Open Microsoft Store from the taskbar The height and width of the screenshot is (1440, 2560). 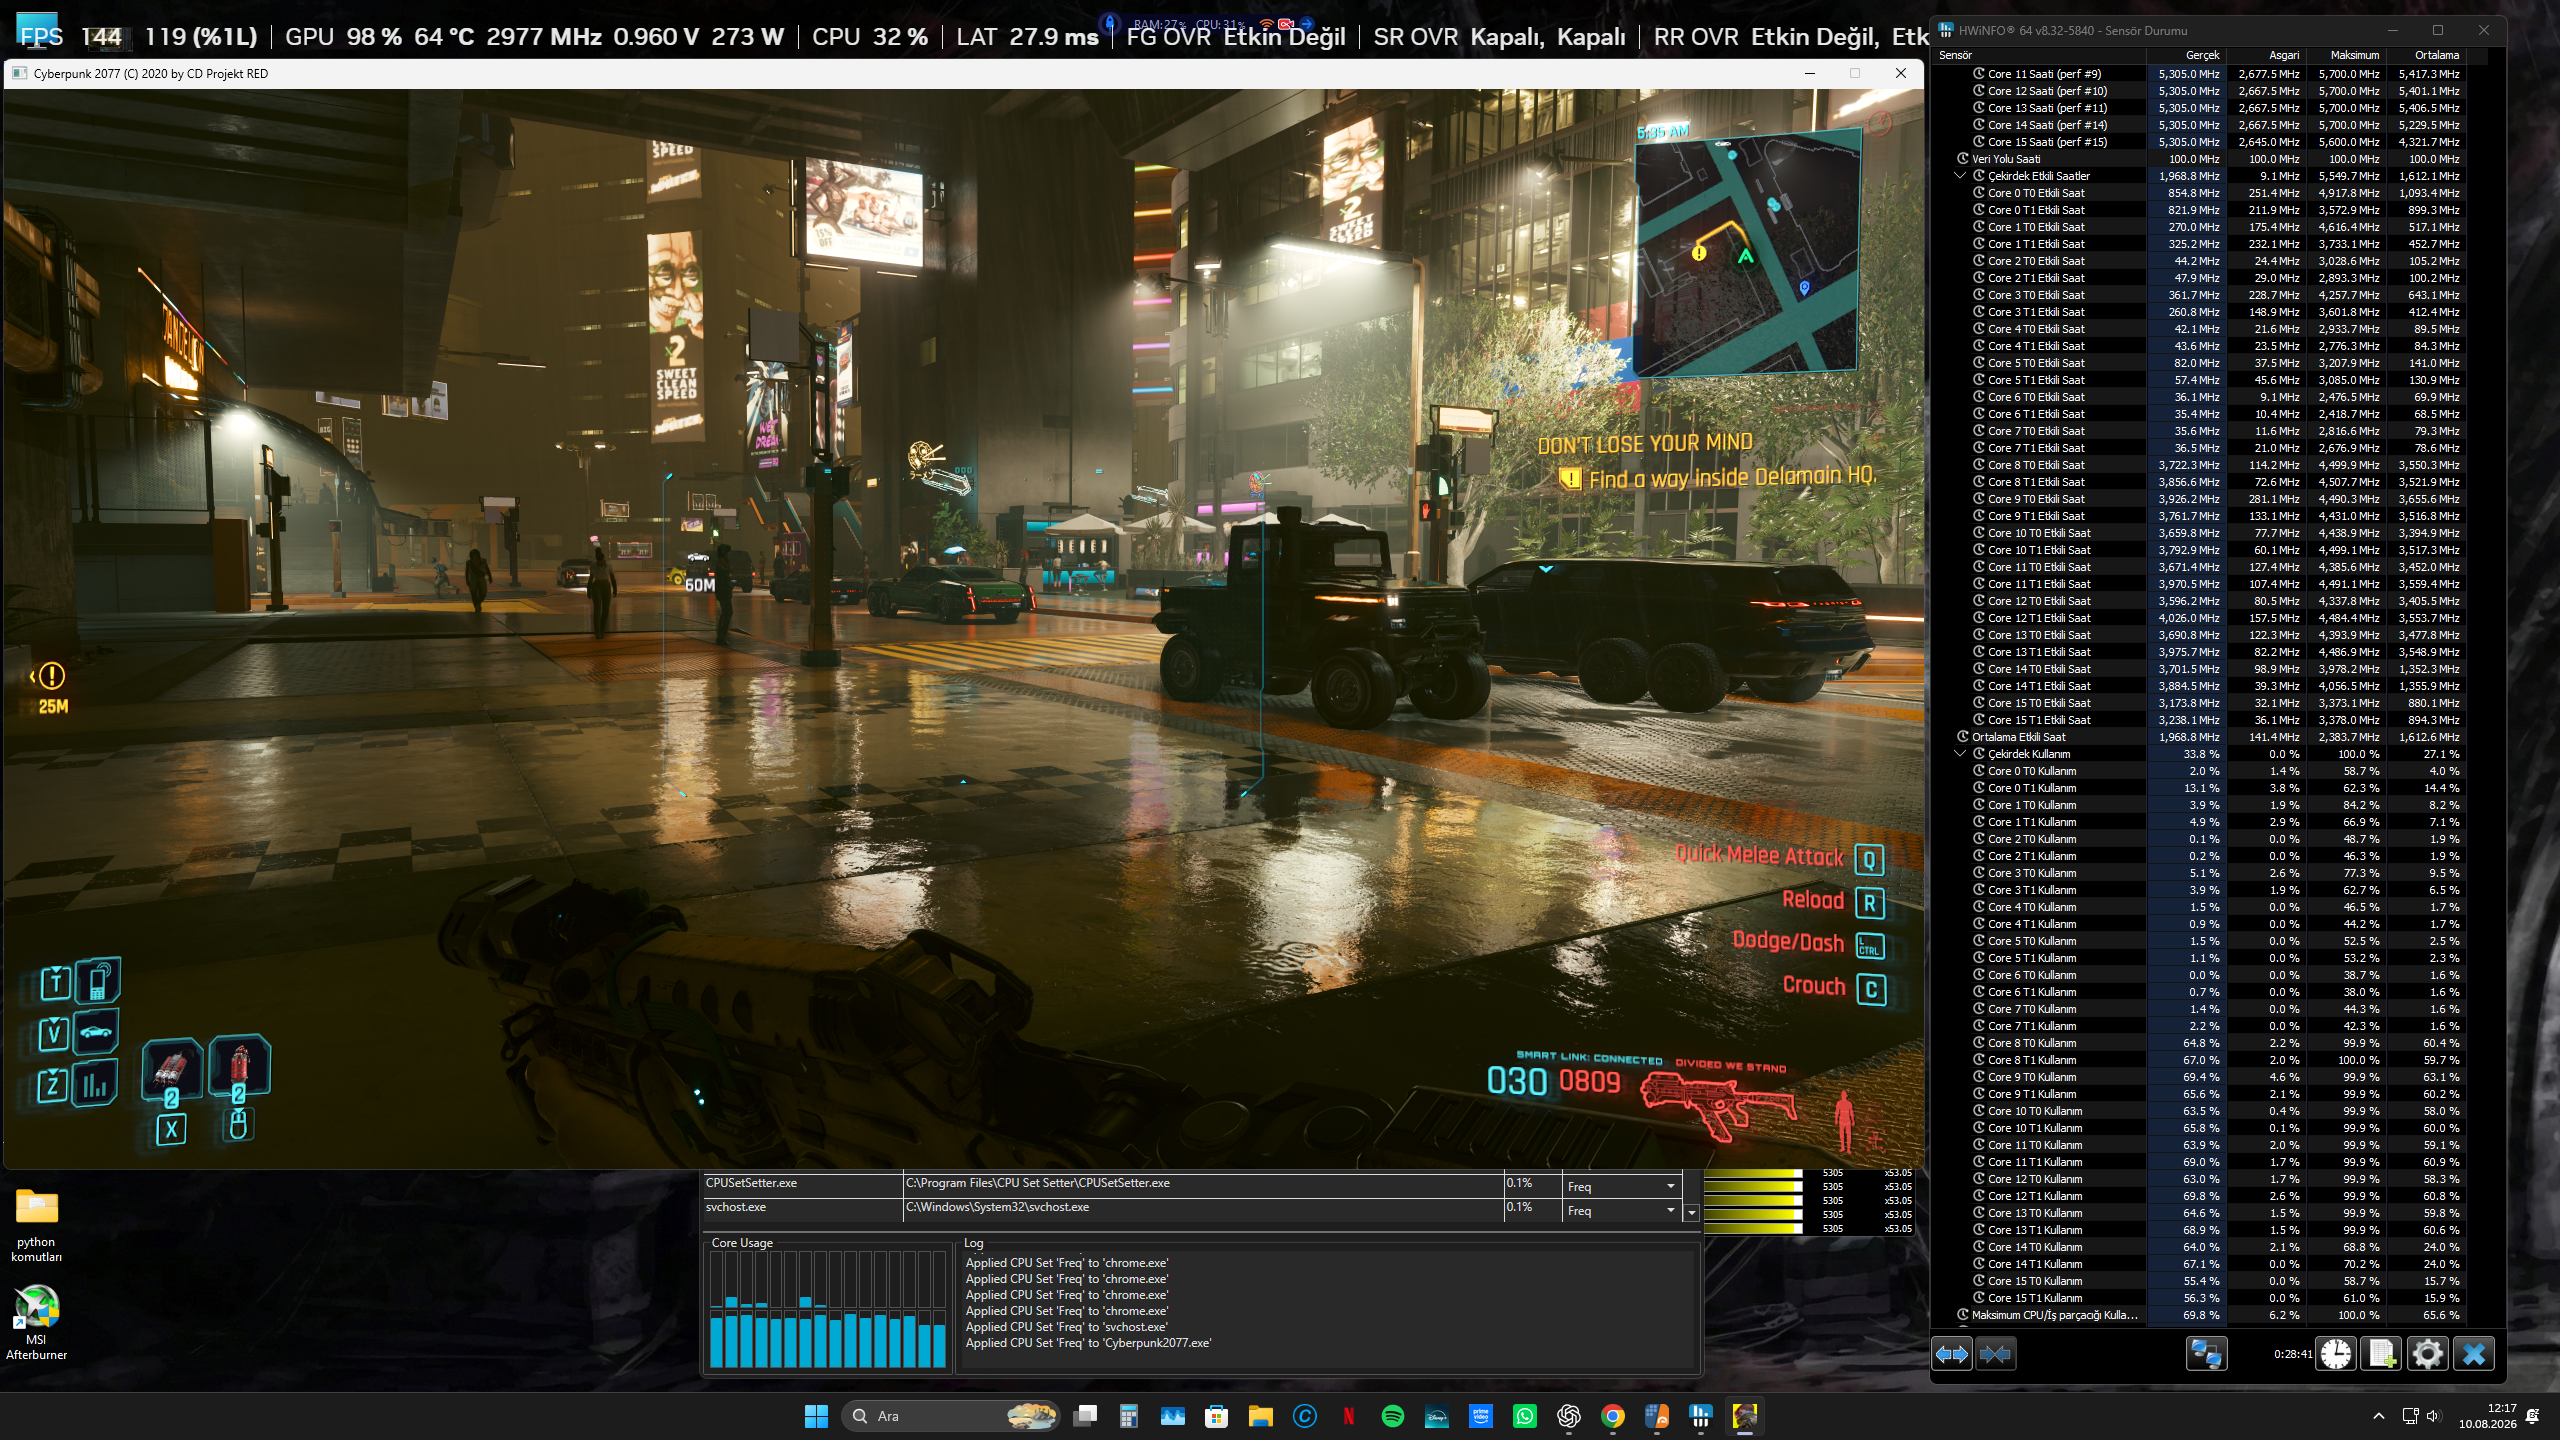1217,1416
